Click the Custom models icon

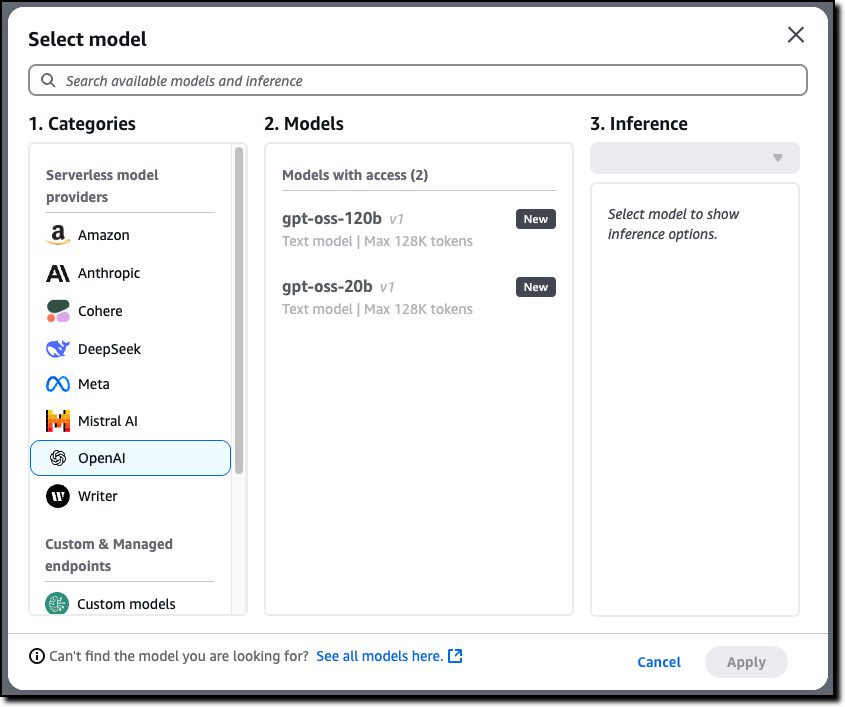click(57, 604)
